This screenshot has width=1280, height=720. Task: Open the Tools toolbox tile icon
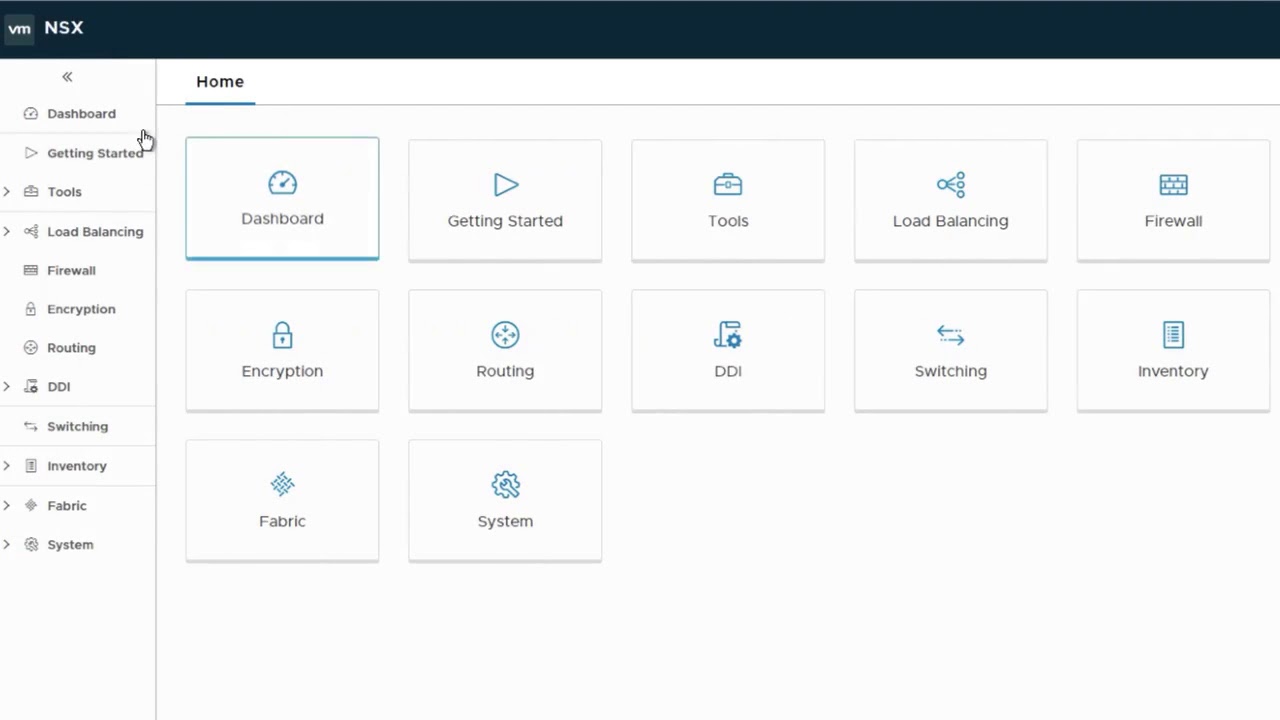pyautogui.click(x=727, y=185)
